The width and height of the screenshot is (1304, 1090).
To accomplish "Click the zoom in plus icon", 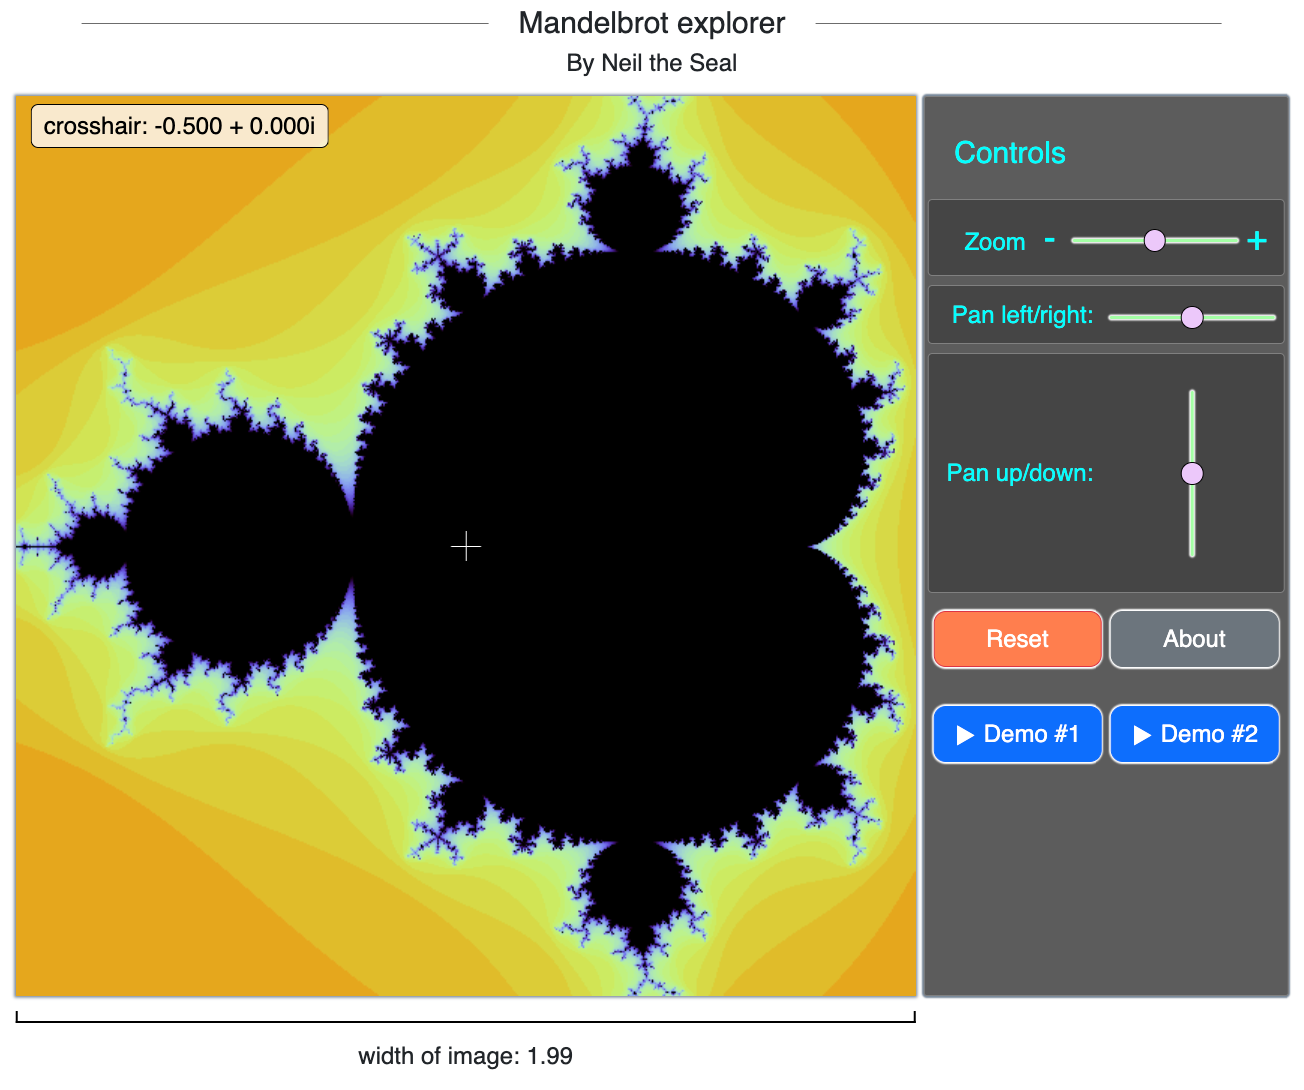I will coord(1256,239).
